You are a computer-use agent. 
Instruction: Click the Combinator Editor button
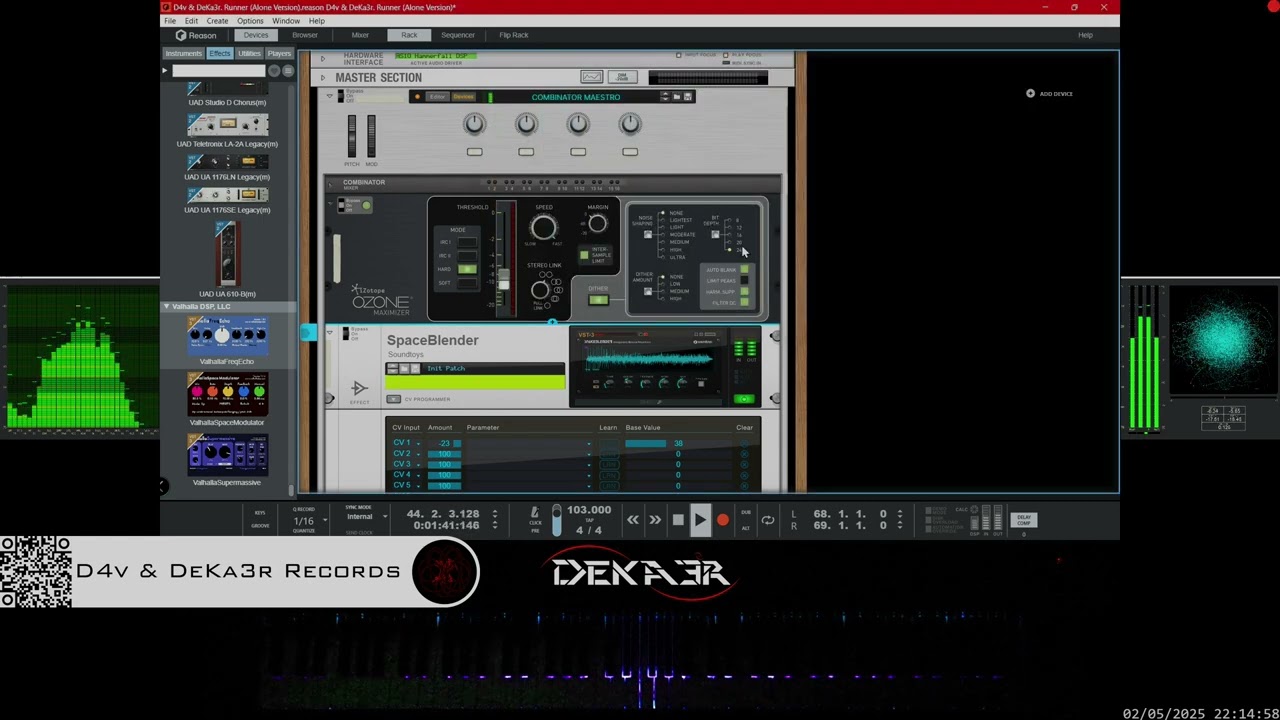(x=437, y=97)
